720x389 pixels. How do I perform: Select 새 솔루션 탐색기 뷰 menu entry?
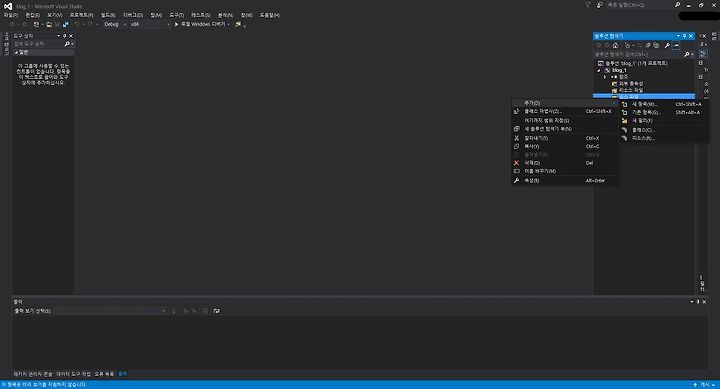(565, 129)
